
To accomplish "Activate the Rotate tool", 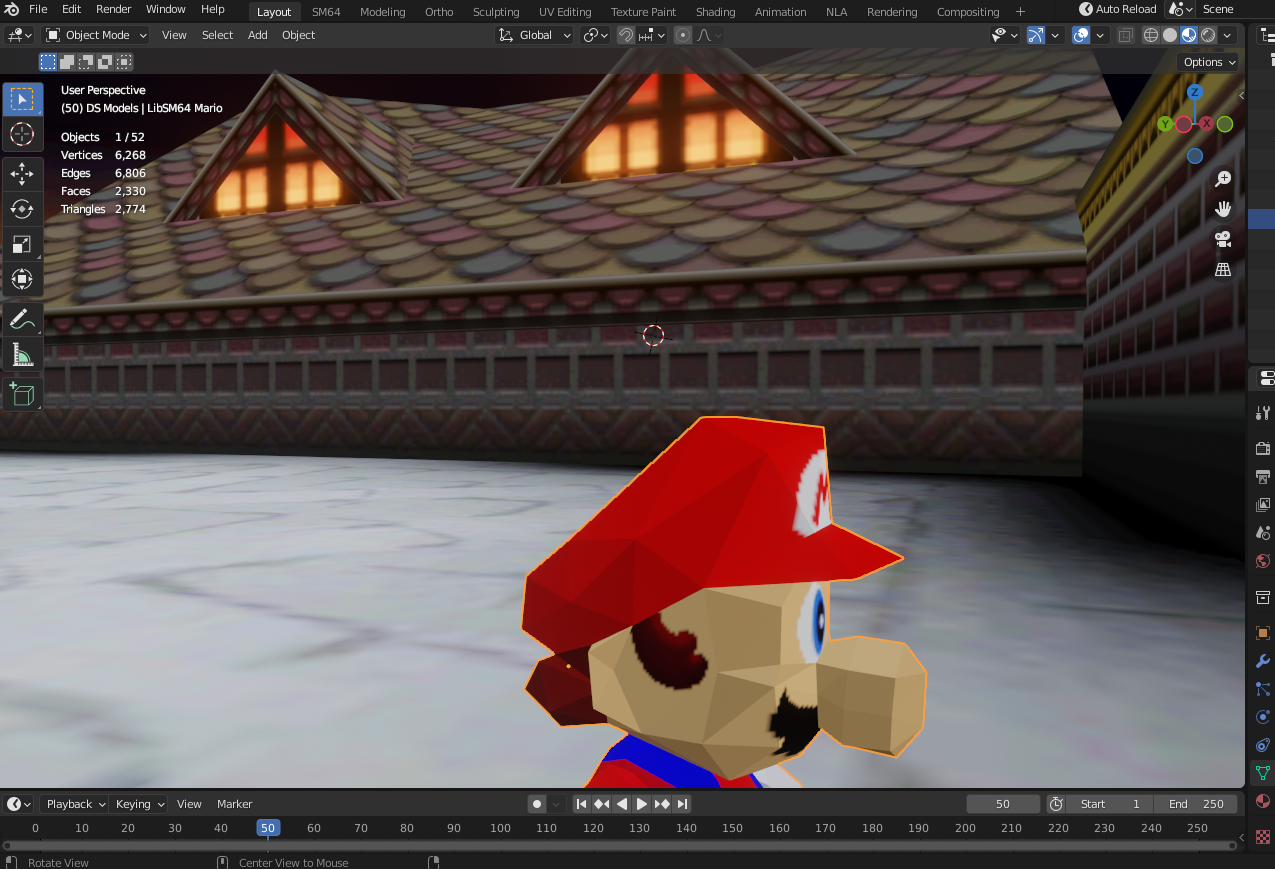I will (x=22, y=209).
